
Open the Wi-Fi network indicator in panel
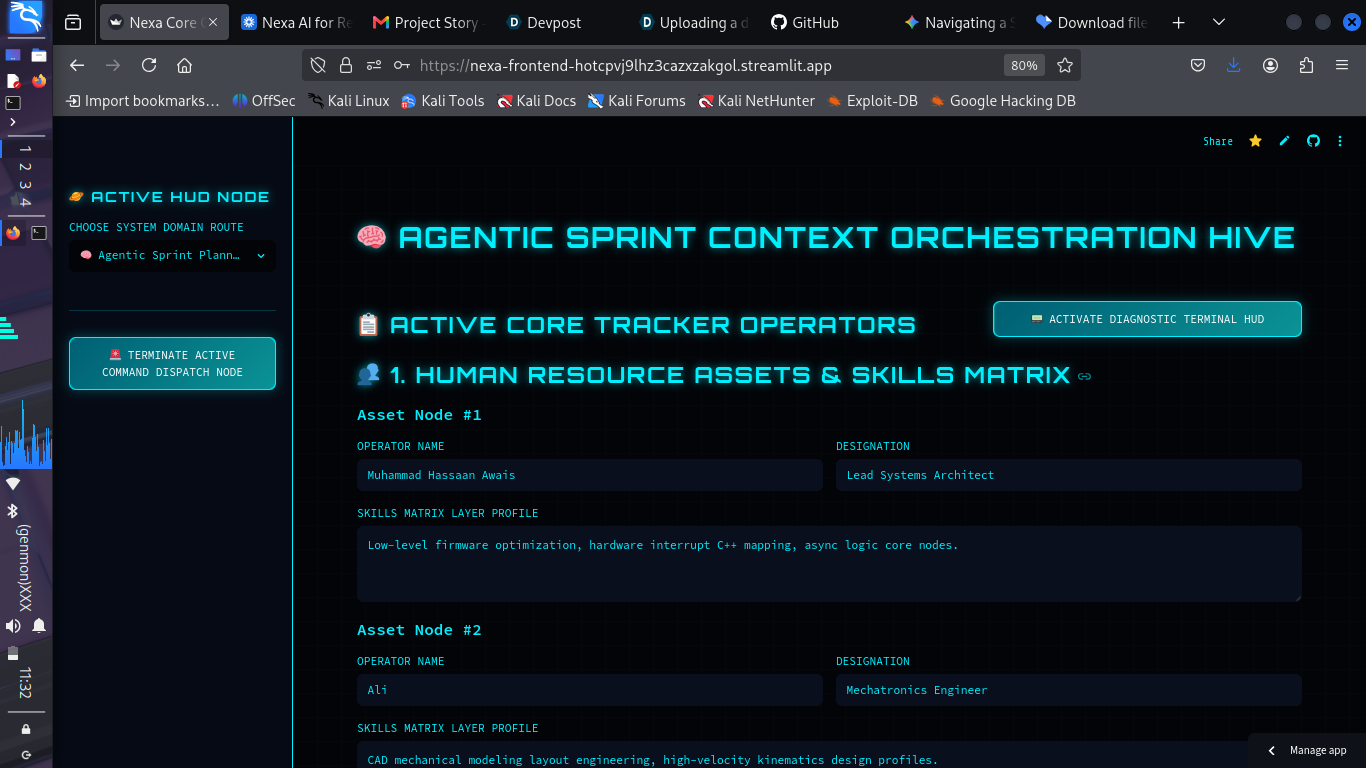click(x=13, y=484)
